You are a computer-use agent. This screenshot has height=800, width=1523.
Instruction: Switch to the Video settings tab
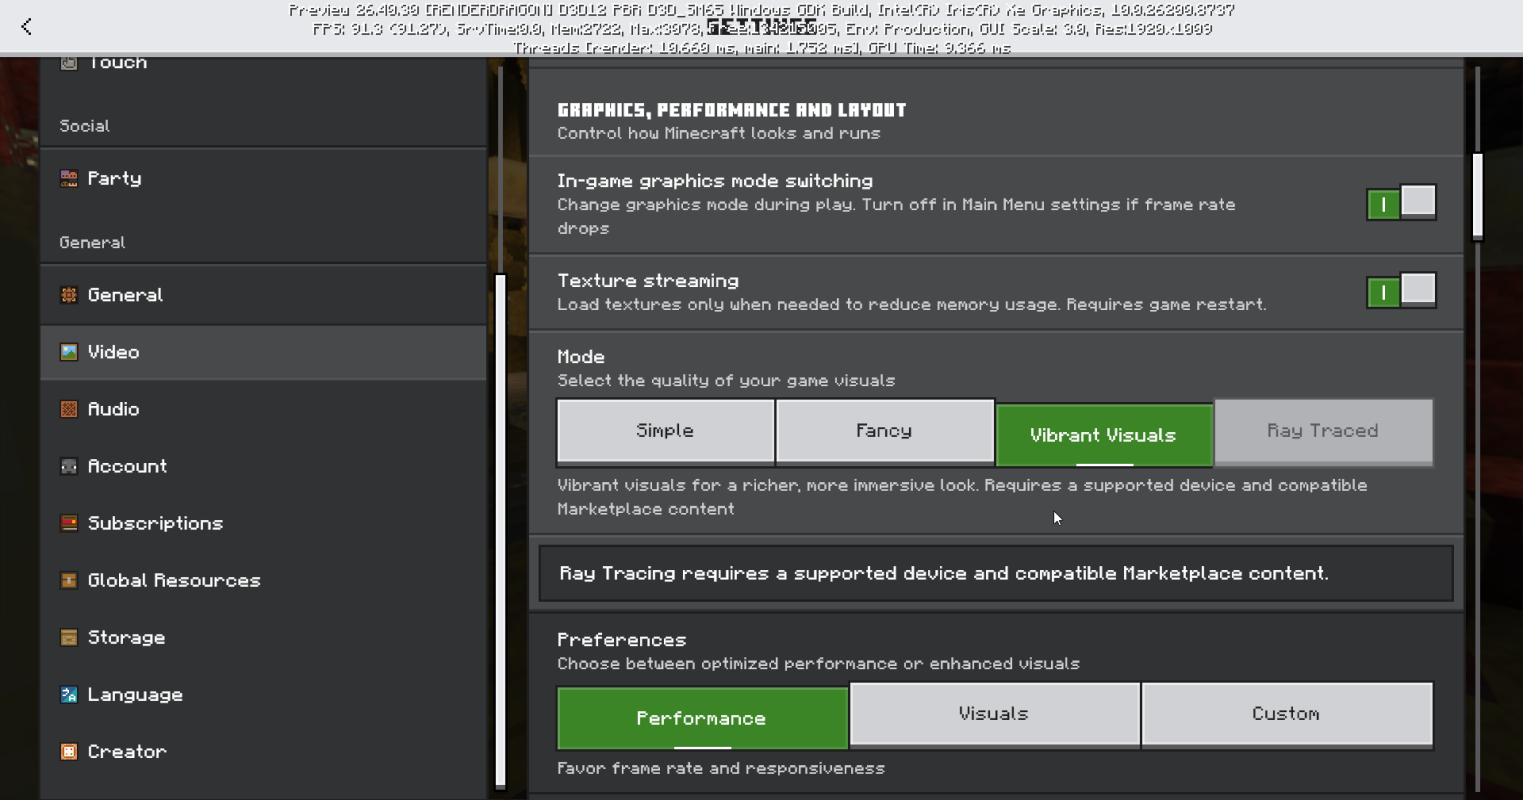point(264,352)
